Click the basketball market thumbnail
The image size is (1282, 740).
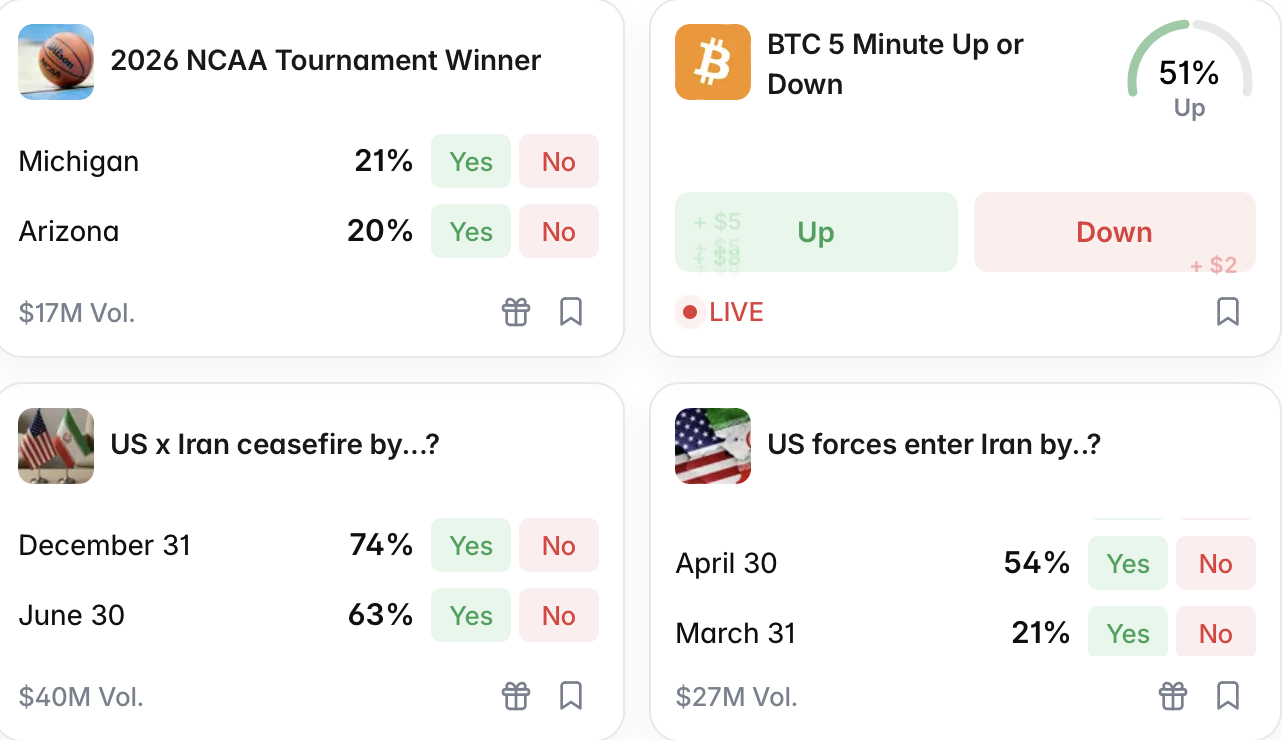[x=56, y=61]
